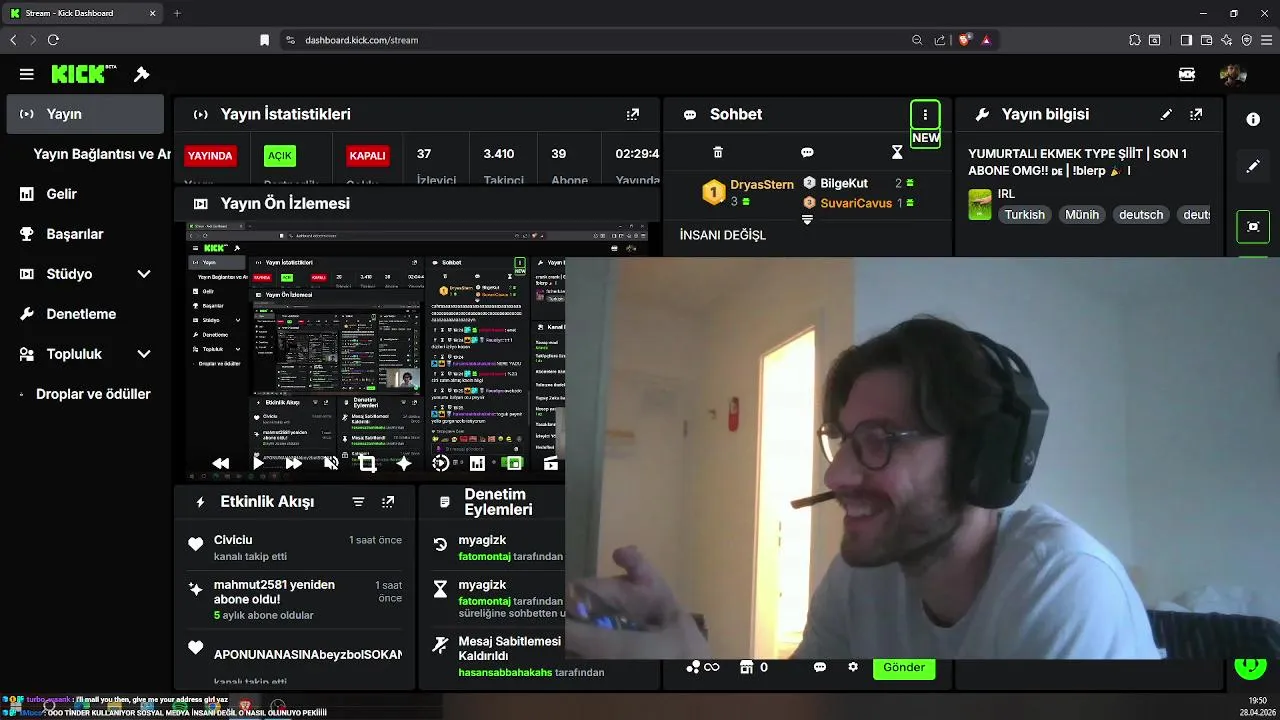1280x720 pixels.
Task: Click the browser address bar URL
Action: point(361,40)
